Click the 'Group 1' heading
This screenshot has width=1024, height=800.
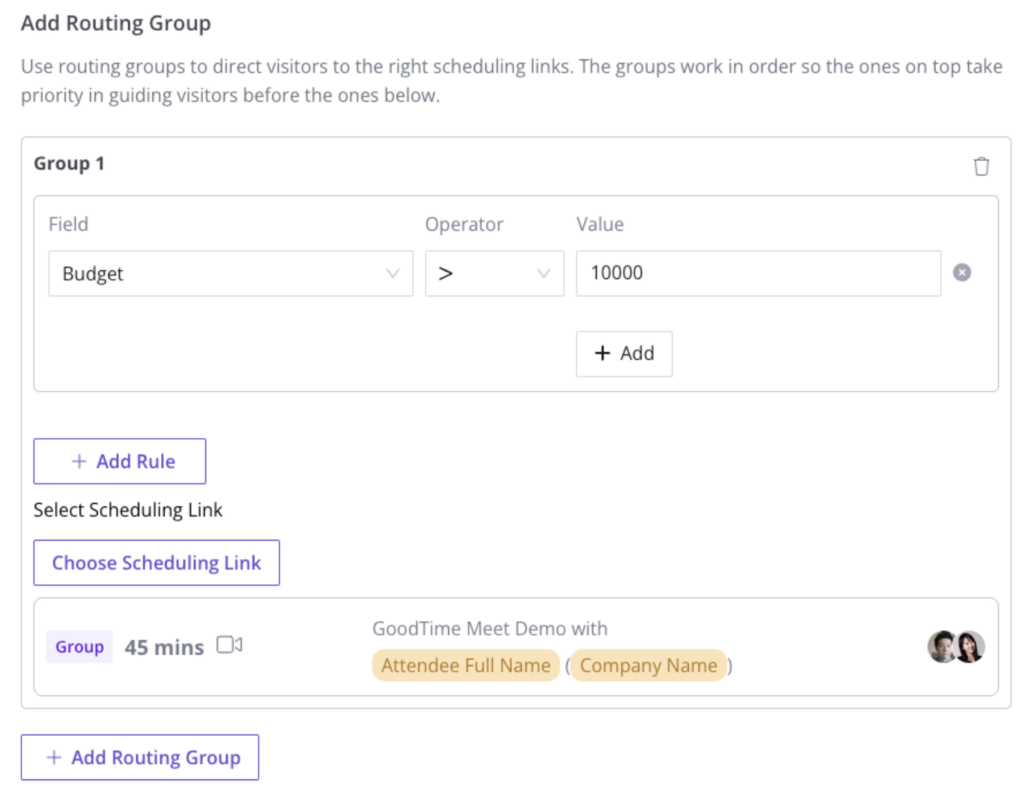[x=69, y=163]
